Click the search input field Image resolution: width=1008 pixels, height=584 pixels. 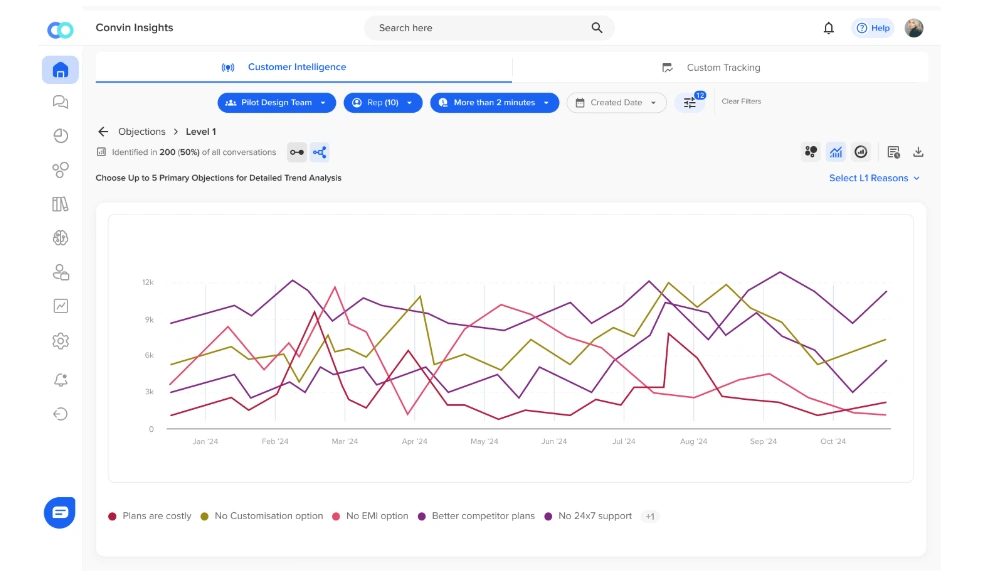(x=480, y=28)
